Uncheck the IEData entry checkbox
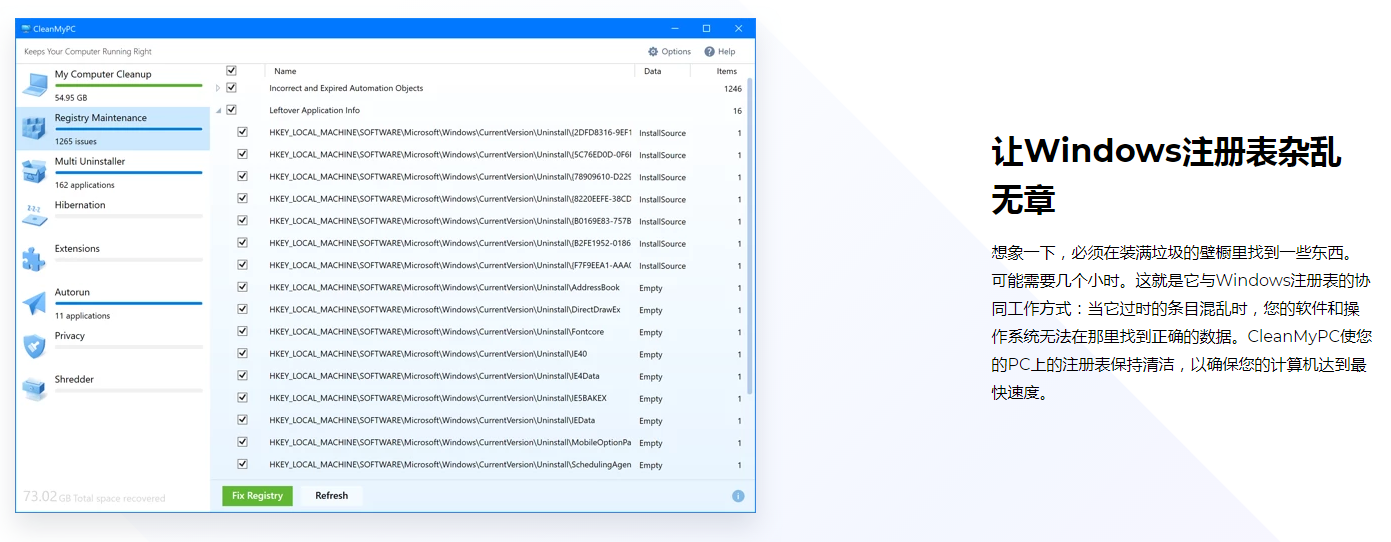This screenshot has width=1391, height=542. (242, 420)
